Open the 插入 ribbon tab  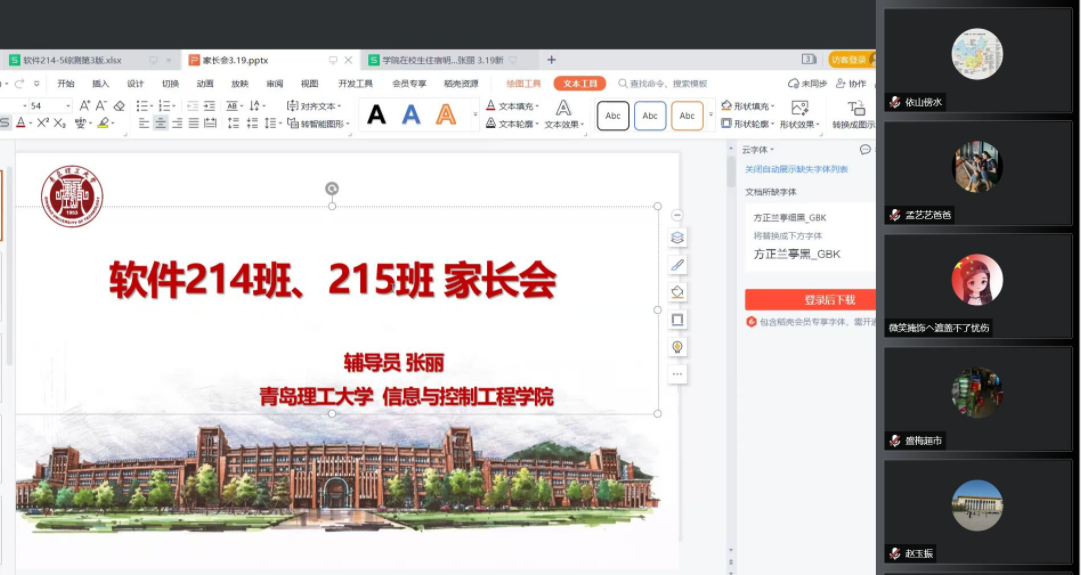coord(101,84)
